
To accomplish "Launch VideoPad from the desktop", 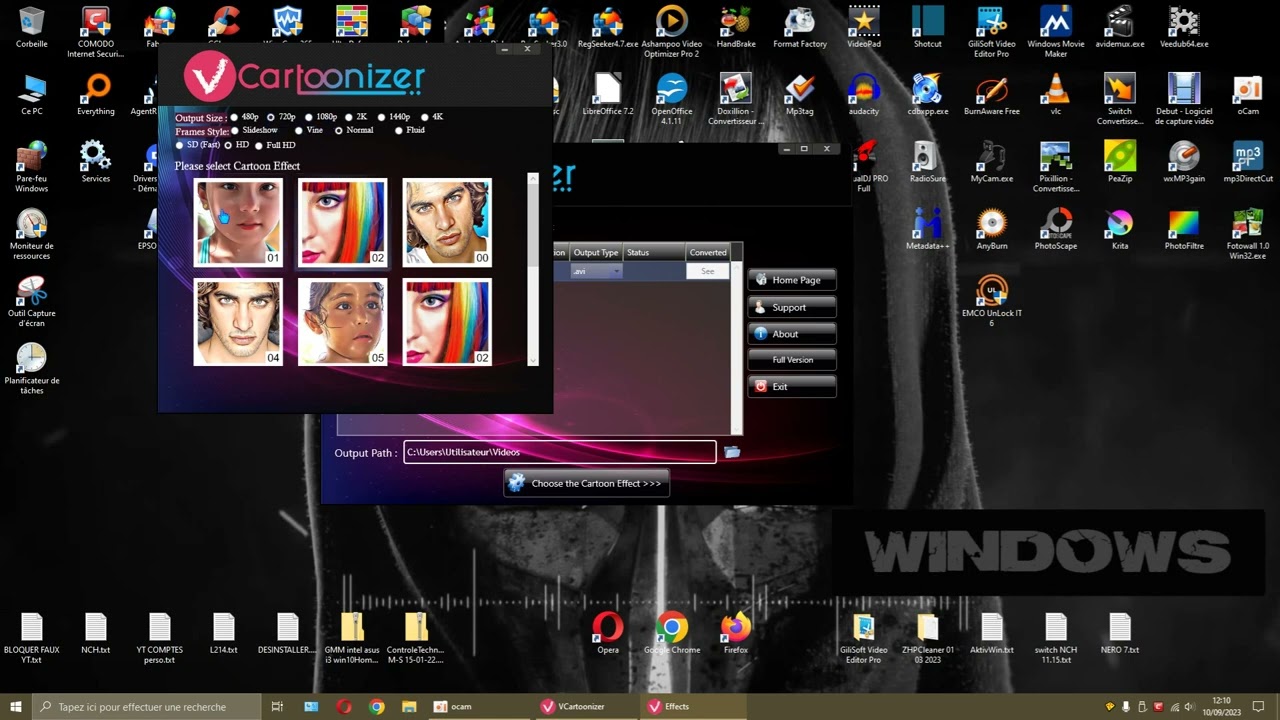I will 864,27.
